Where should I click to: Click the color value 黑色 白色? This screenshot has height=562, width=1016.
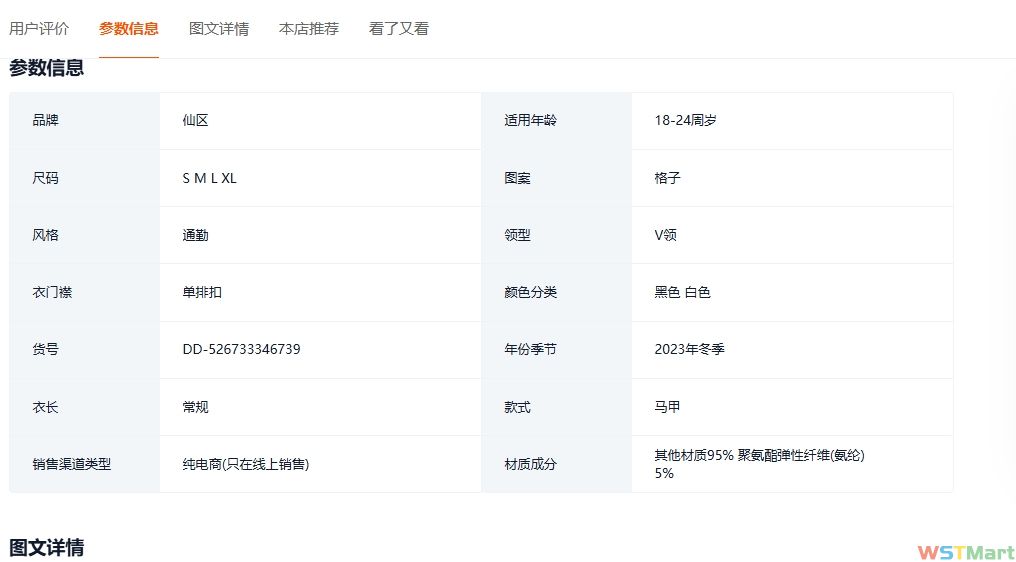[682, 293]
